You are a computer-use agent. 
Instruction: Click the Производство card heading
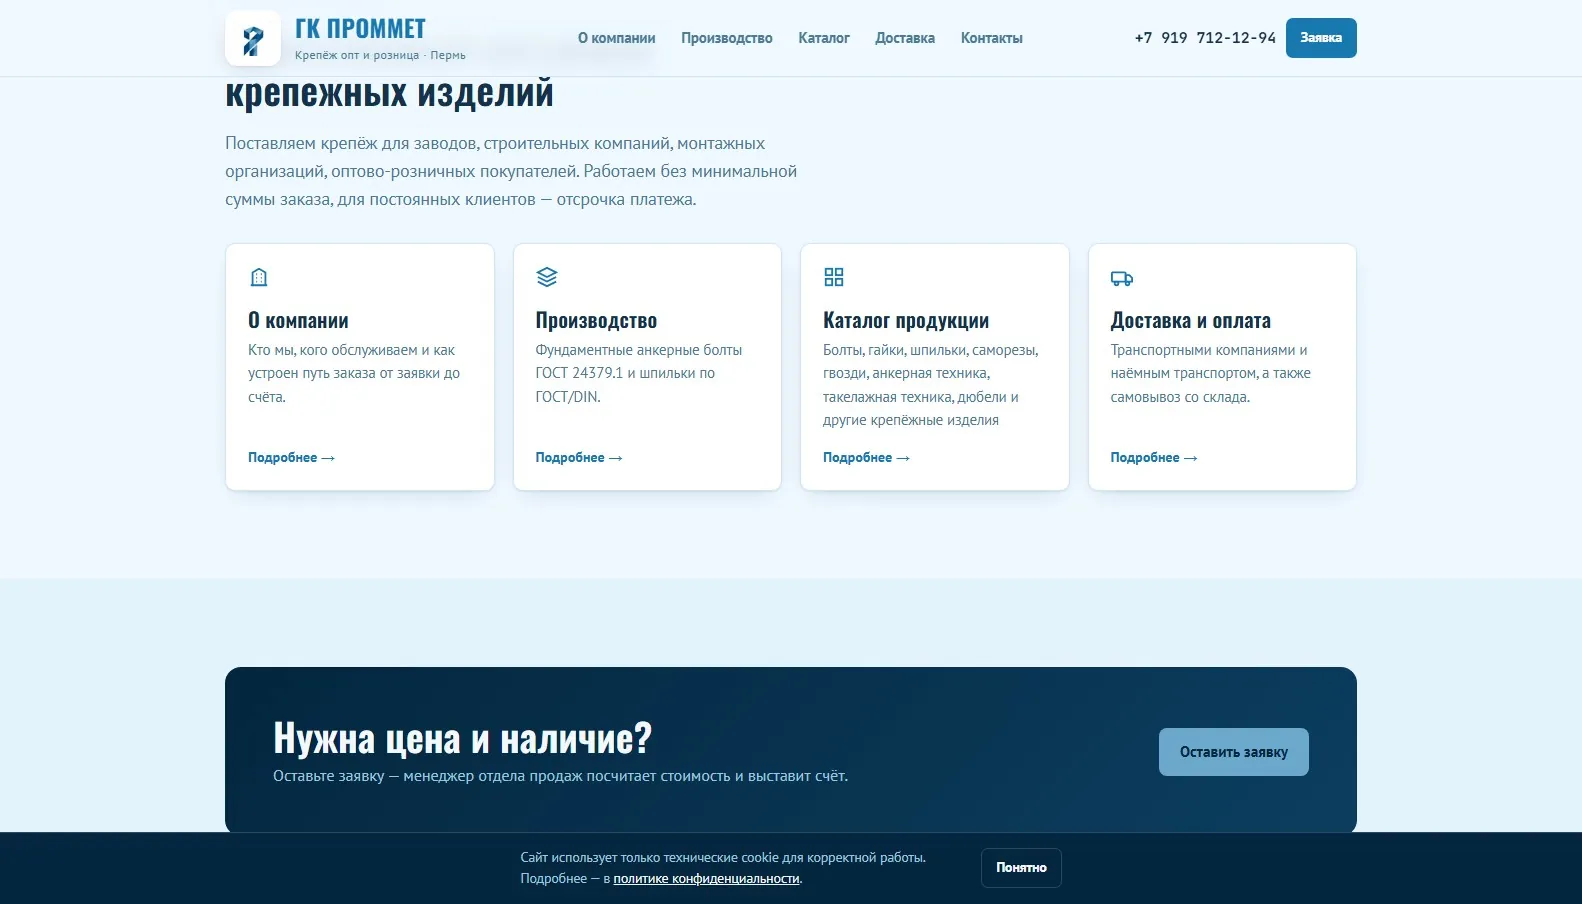[x=596, y=320]
